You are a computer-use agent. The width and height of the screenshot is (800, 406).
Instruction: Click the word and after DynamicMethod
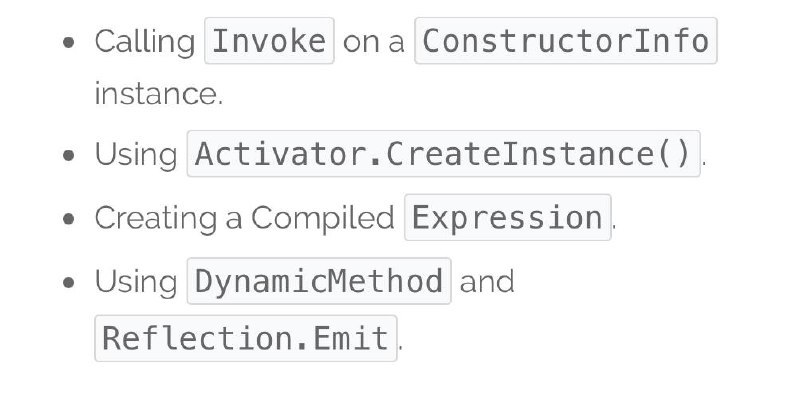pos(487,282)
